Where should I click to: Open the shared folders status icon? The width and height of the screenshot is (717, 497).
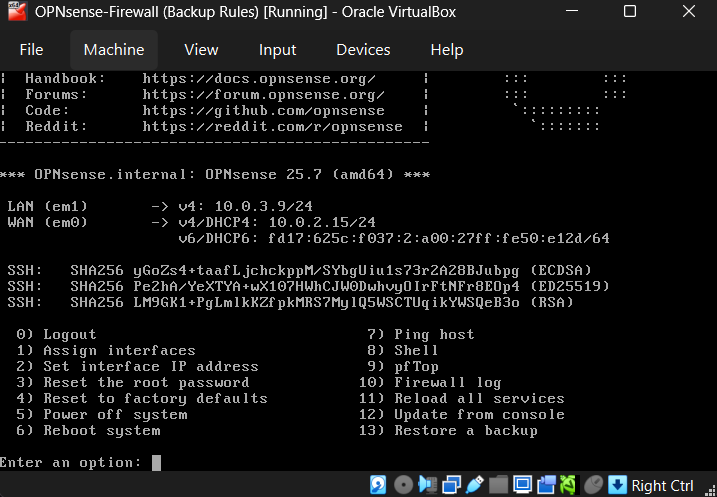point(499,486)
